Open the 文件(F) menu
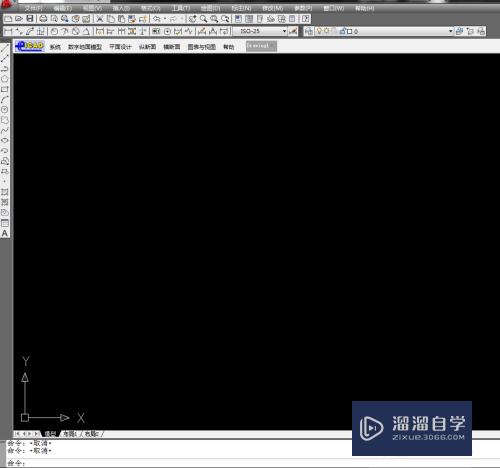The width and height of the screenshot is (500, 468). tap(34, 8)
